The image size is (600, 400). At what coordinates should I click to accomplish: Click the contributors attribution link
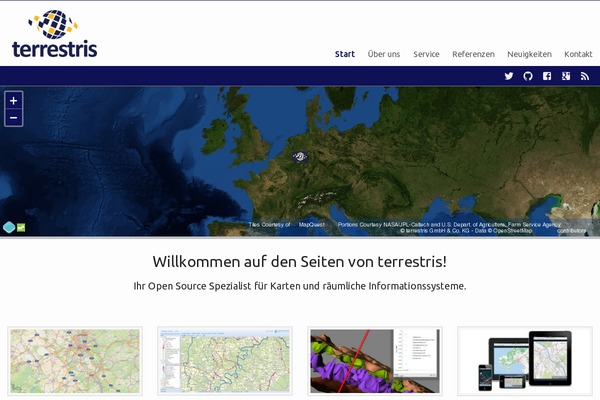point(572,231)
